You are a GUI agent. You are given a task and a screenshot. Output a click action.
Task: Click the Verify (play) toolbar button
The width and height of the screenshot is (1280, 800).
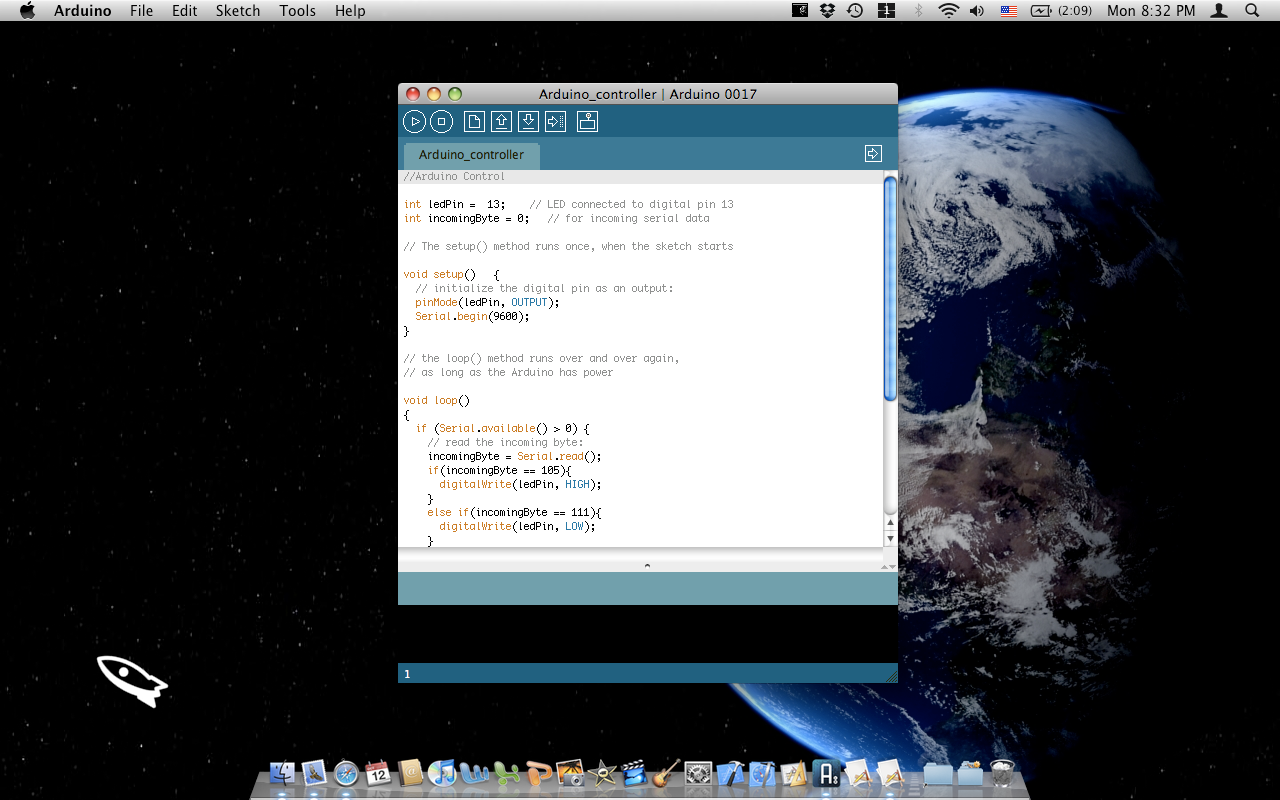[x=414, y=122]
